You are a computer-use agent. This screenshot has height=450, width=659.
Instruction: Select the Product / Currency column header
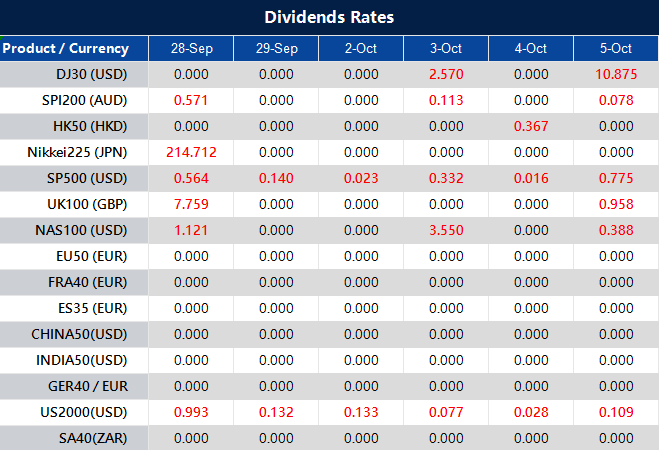pos(66,48)
